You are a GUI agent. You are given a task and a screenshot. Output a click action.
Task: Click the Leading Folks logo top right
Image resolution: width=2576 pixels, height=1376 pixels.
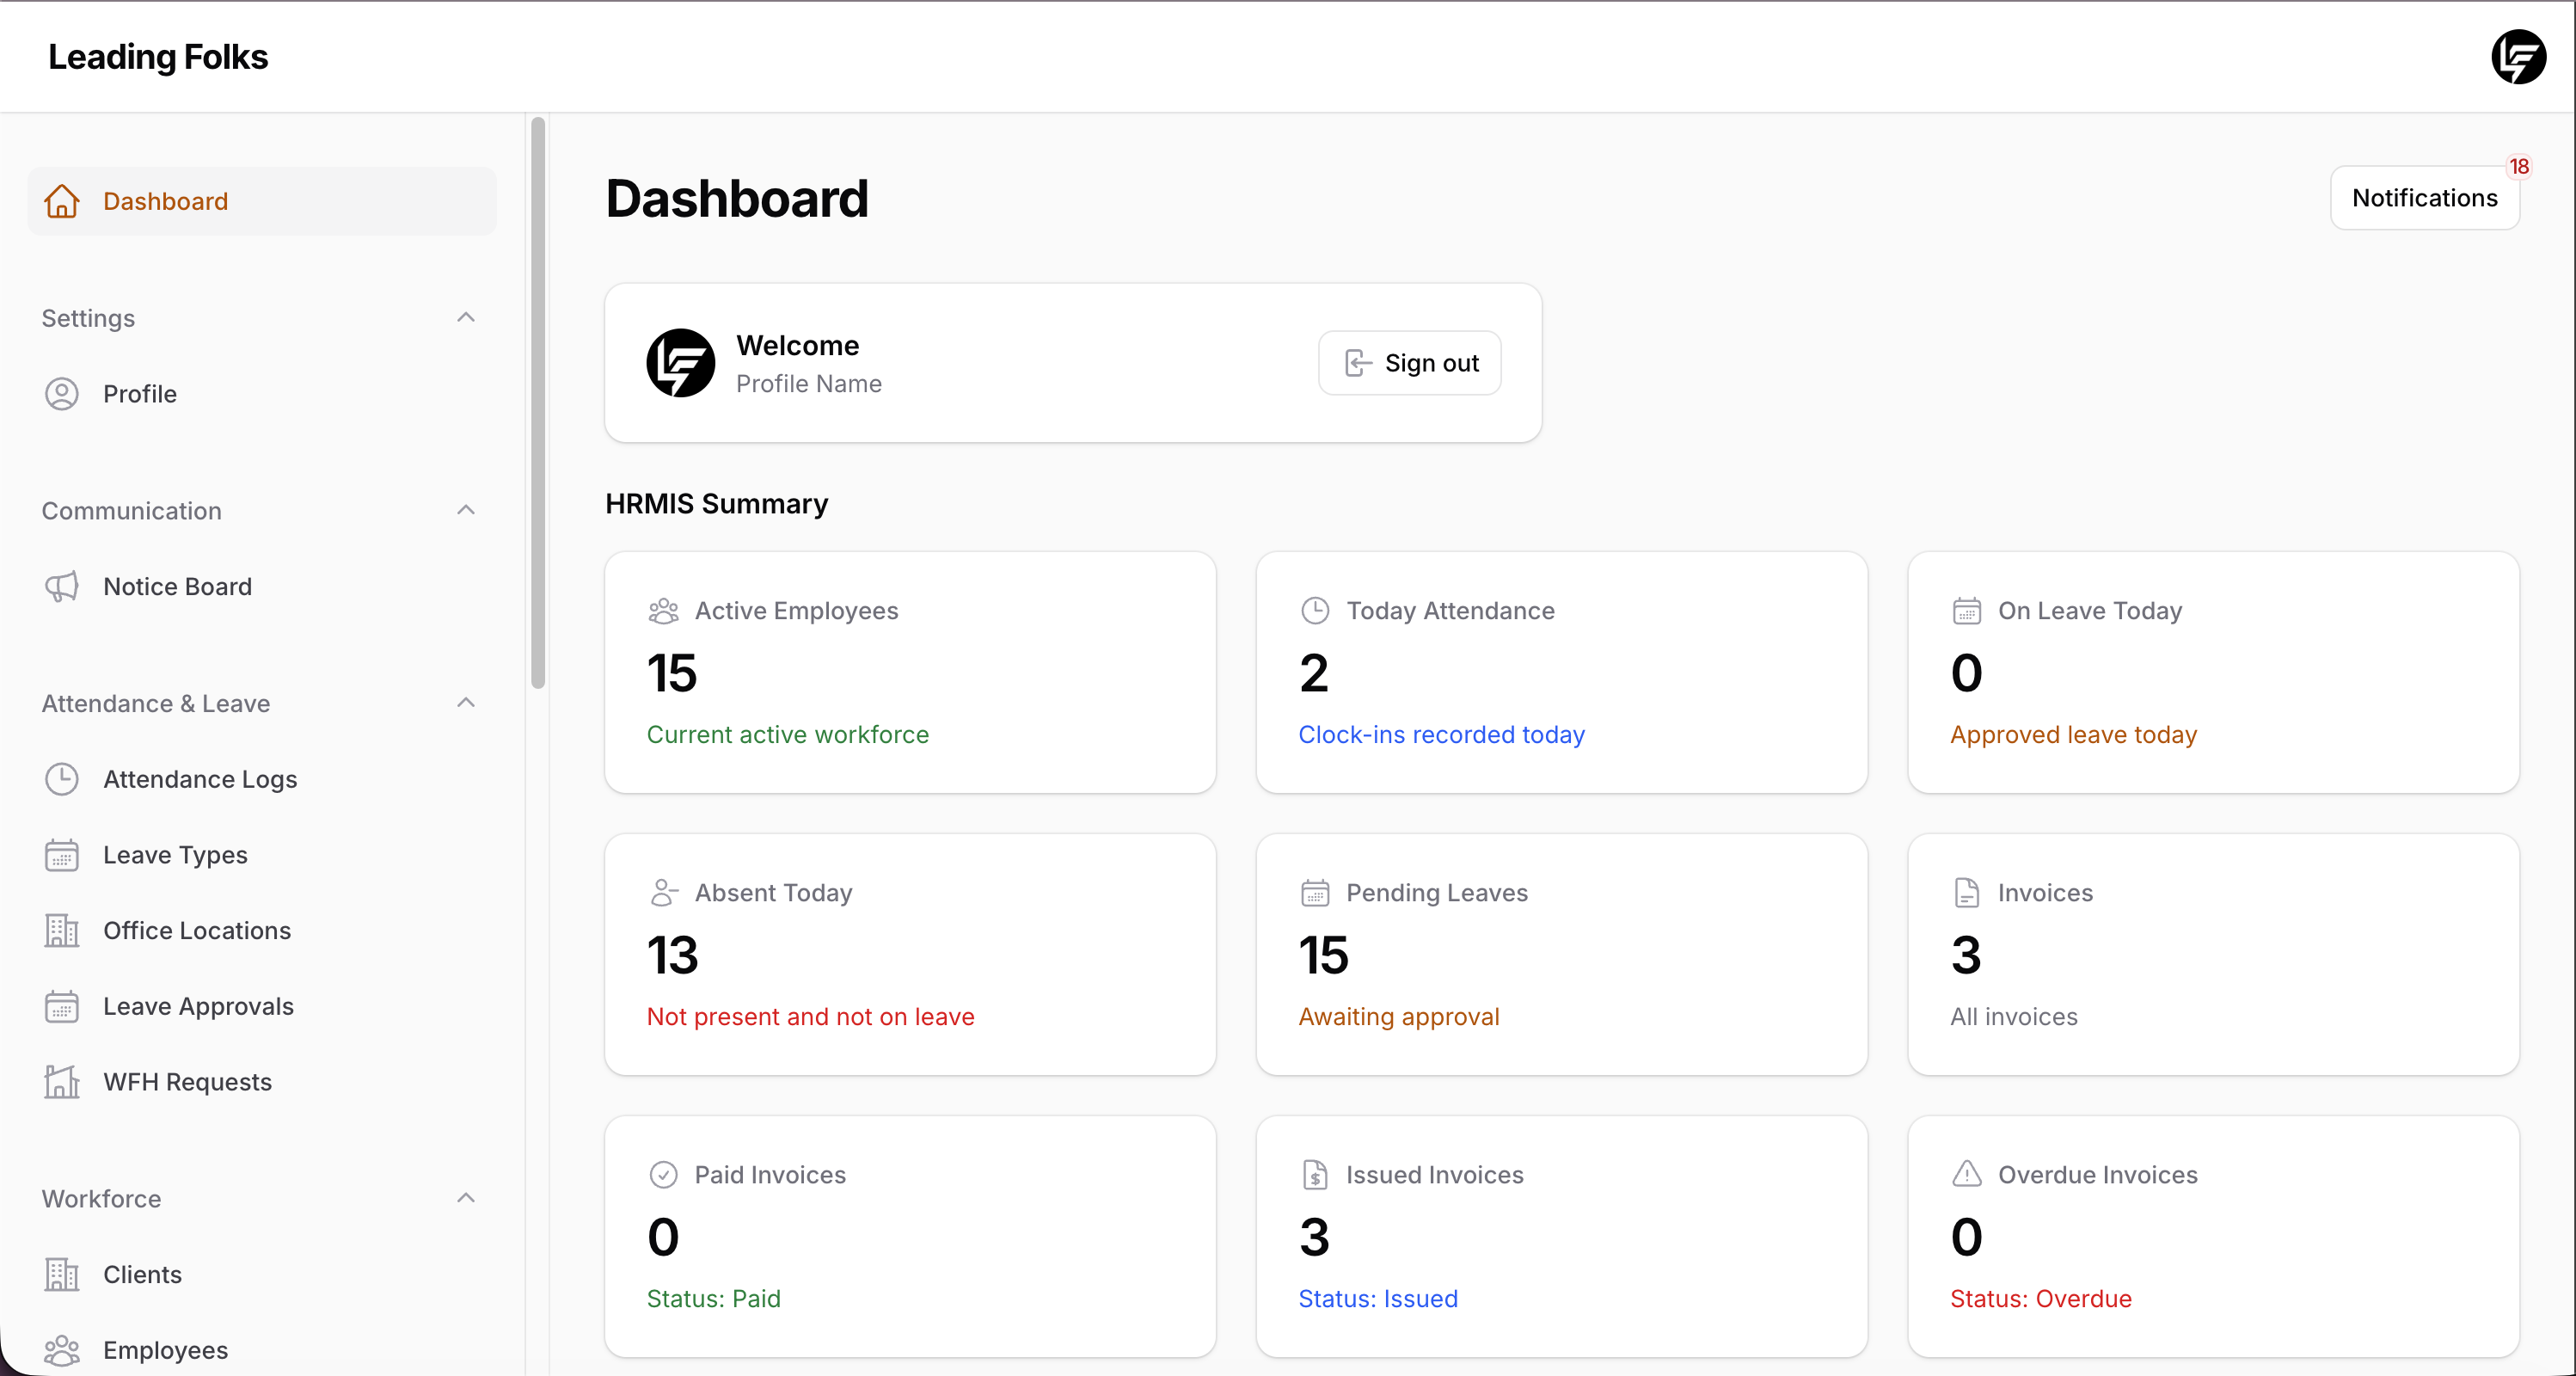click(2519, 57)
